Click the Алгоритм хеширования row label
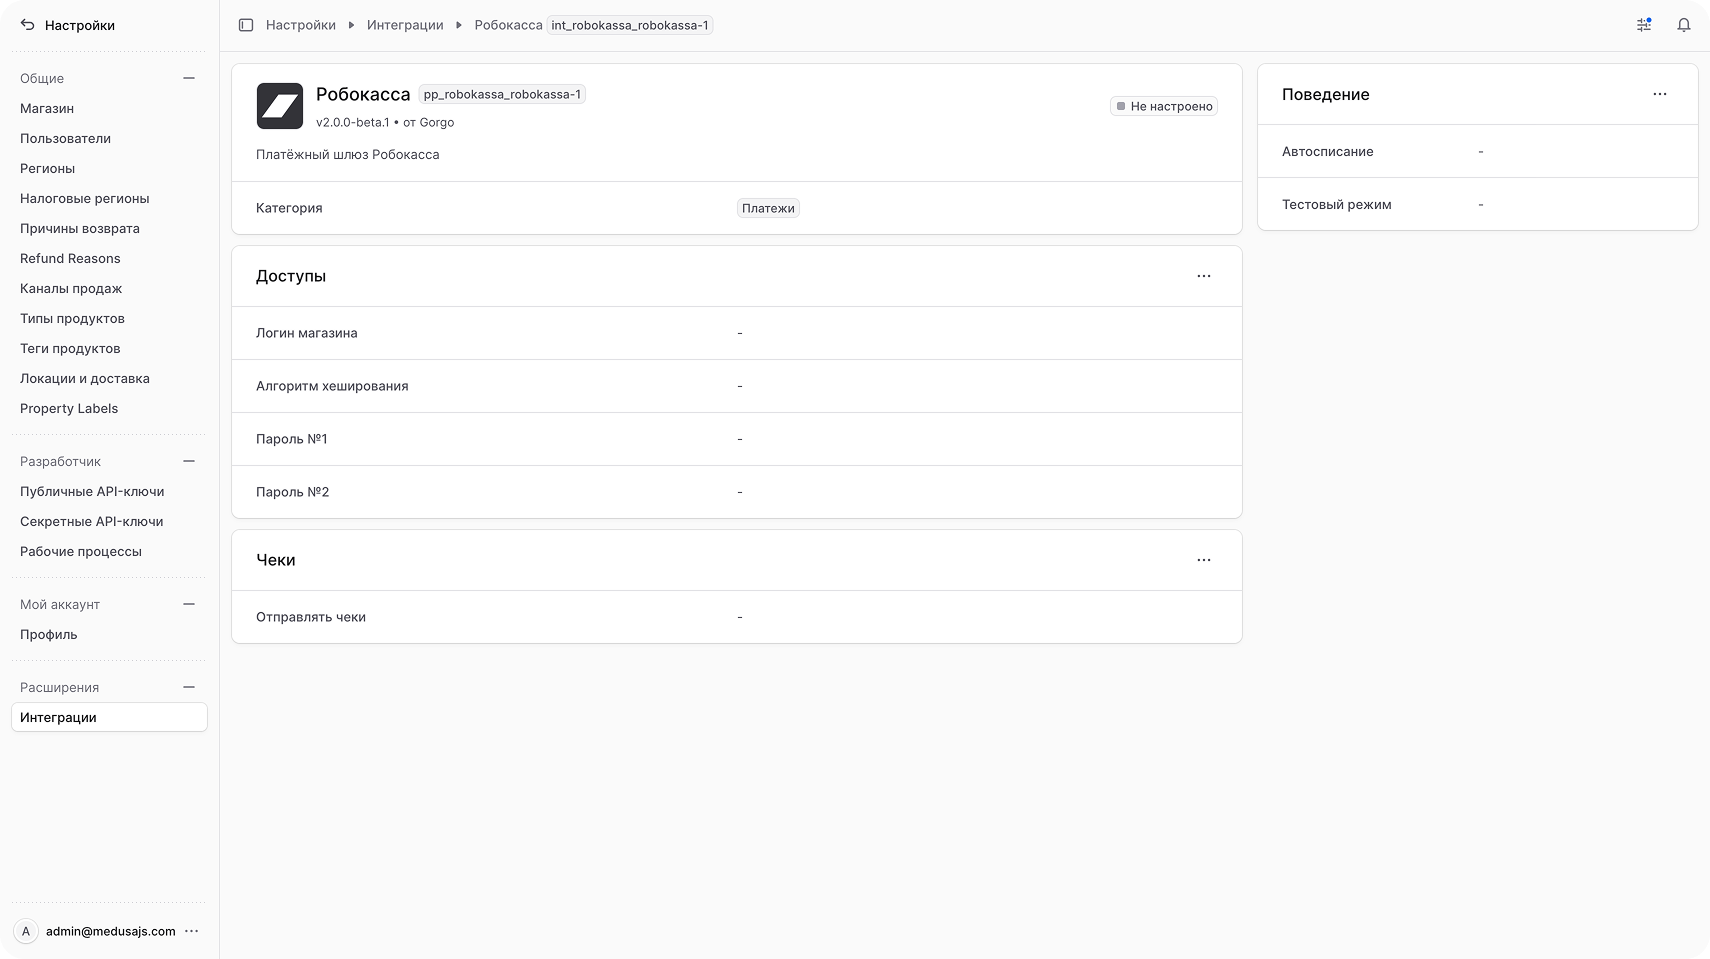Image resolution: width=1710 pixels, height=959 pixels. click(332, 386)
